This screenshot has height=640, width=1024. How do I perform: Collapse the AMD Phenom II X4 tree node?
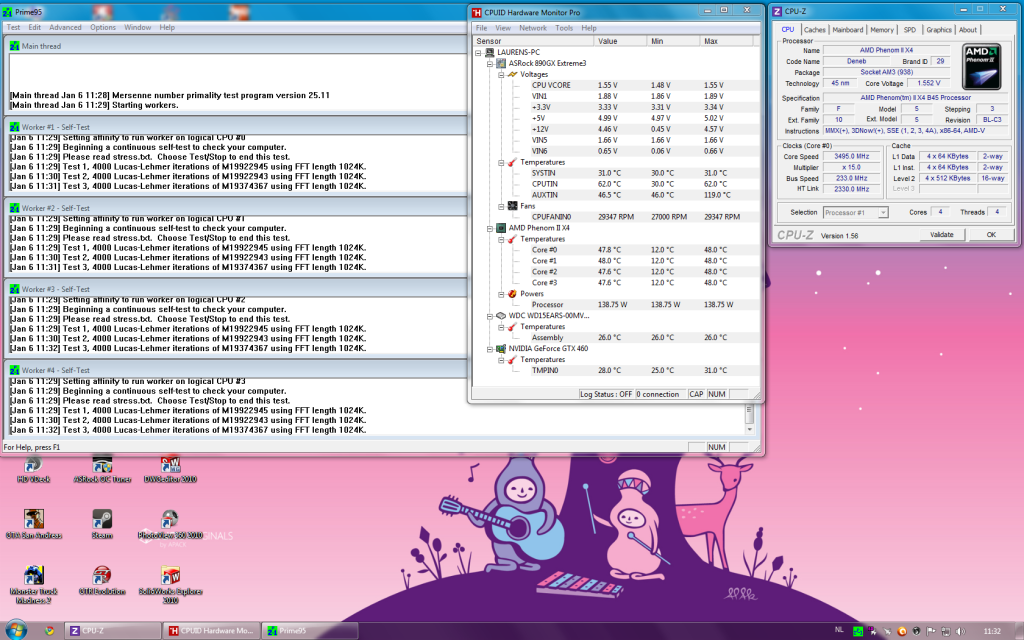pyautogui.click(x=490, y=228)
